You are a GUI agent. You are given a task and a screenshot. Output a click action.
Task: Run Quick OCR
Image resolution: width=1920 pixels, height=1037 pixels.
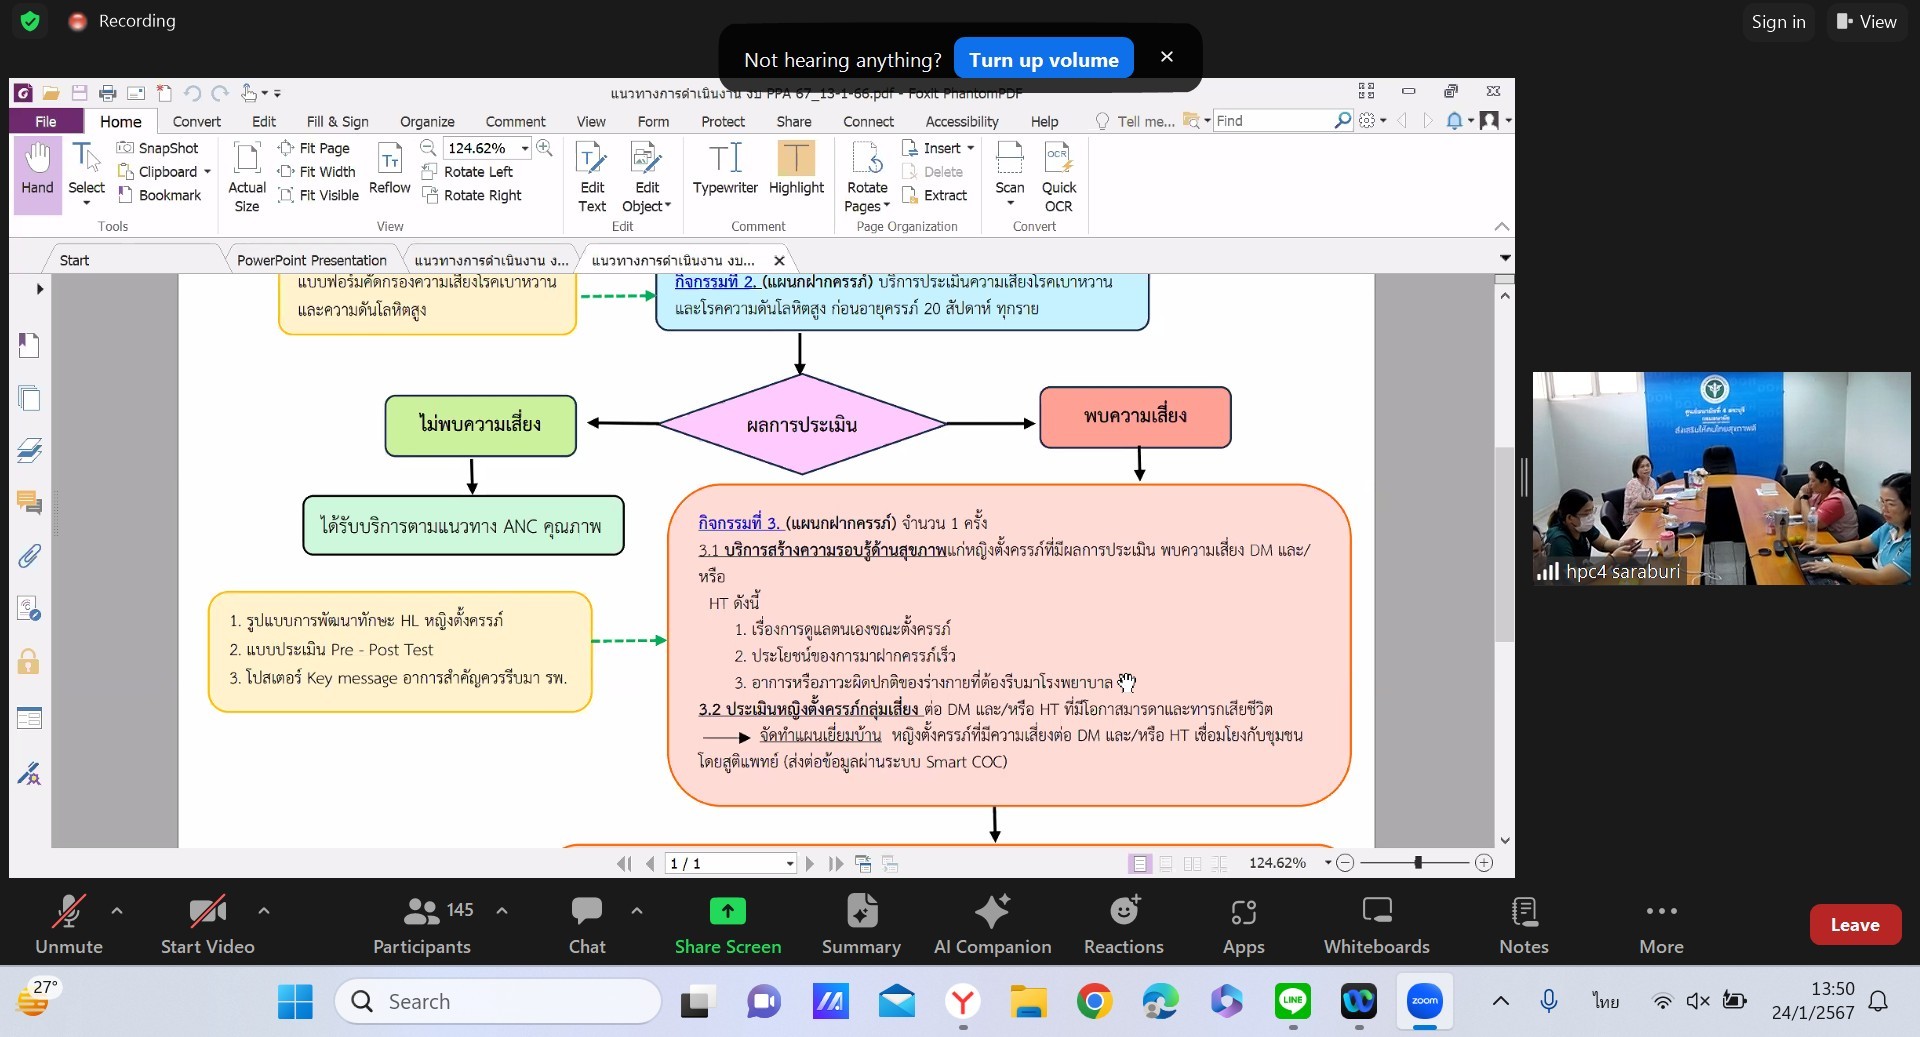1058,176
